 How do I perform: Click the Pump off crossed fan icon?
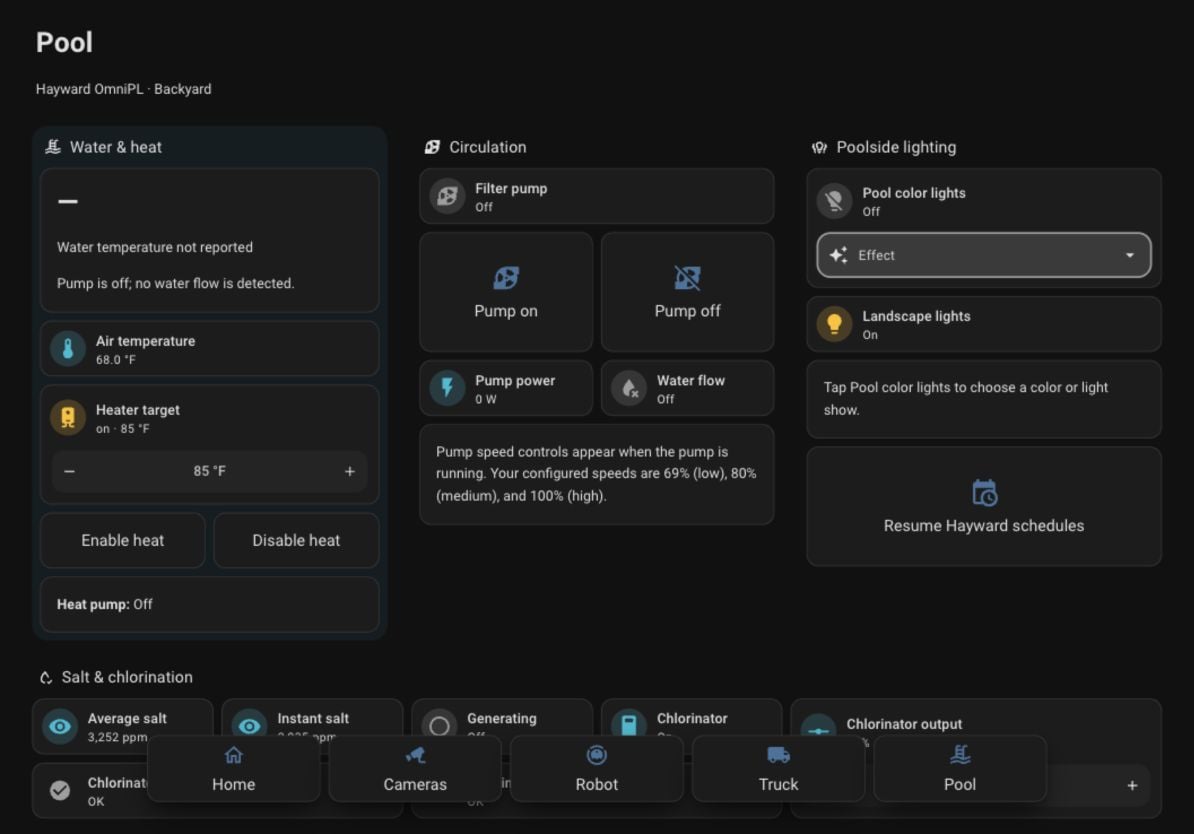[687, 278]
